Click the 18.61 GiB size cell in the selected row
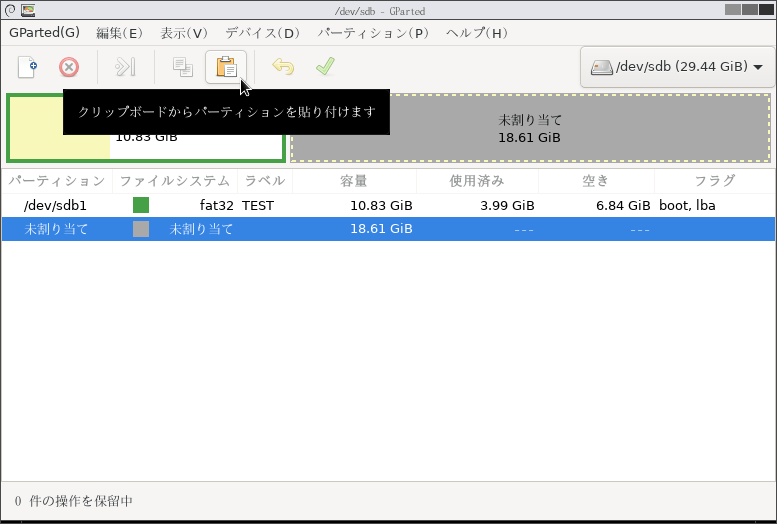Image resolution: width=777 pixels, height=524 pixels. pos(381,229)
